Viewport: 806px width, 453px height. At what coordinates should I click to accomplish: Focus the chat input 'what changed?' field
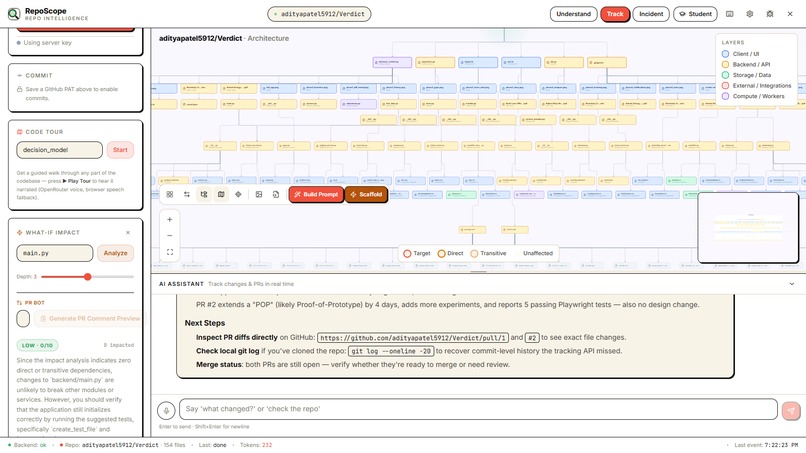coord(478,409)
